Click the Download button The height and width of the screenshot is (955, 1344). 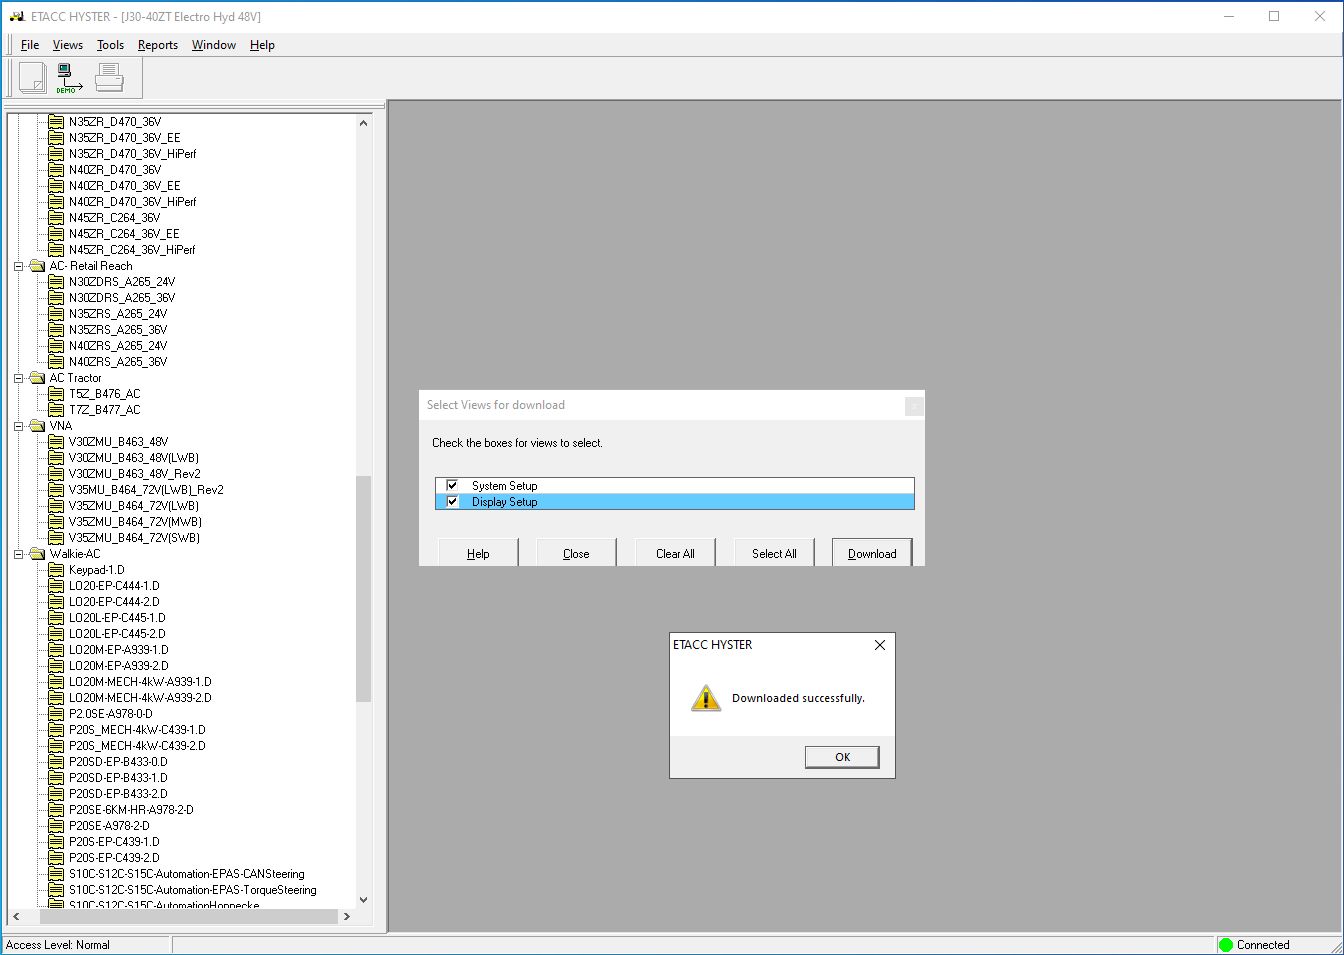click(x=872, y=553)
